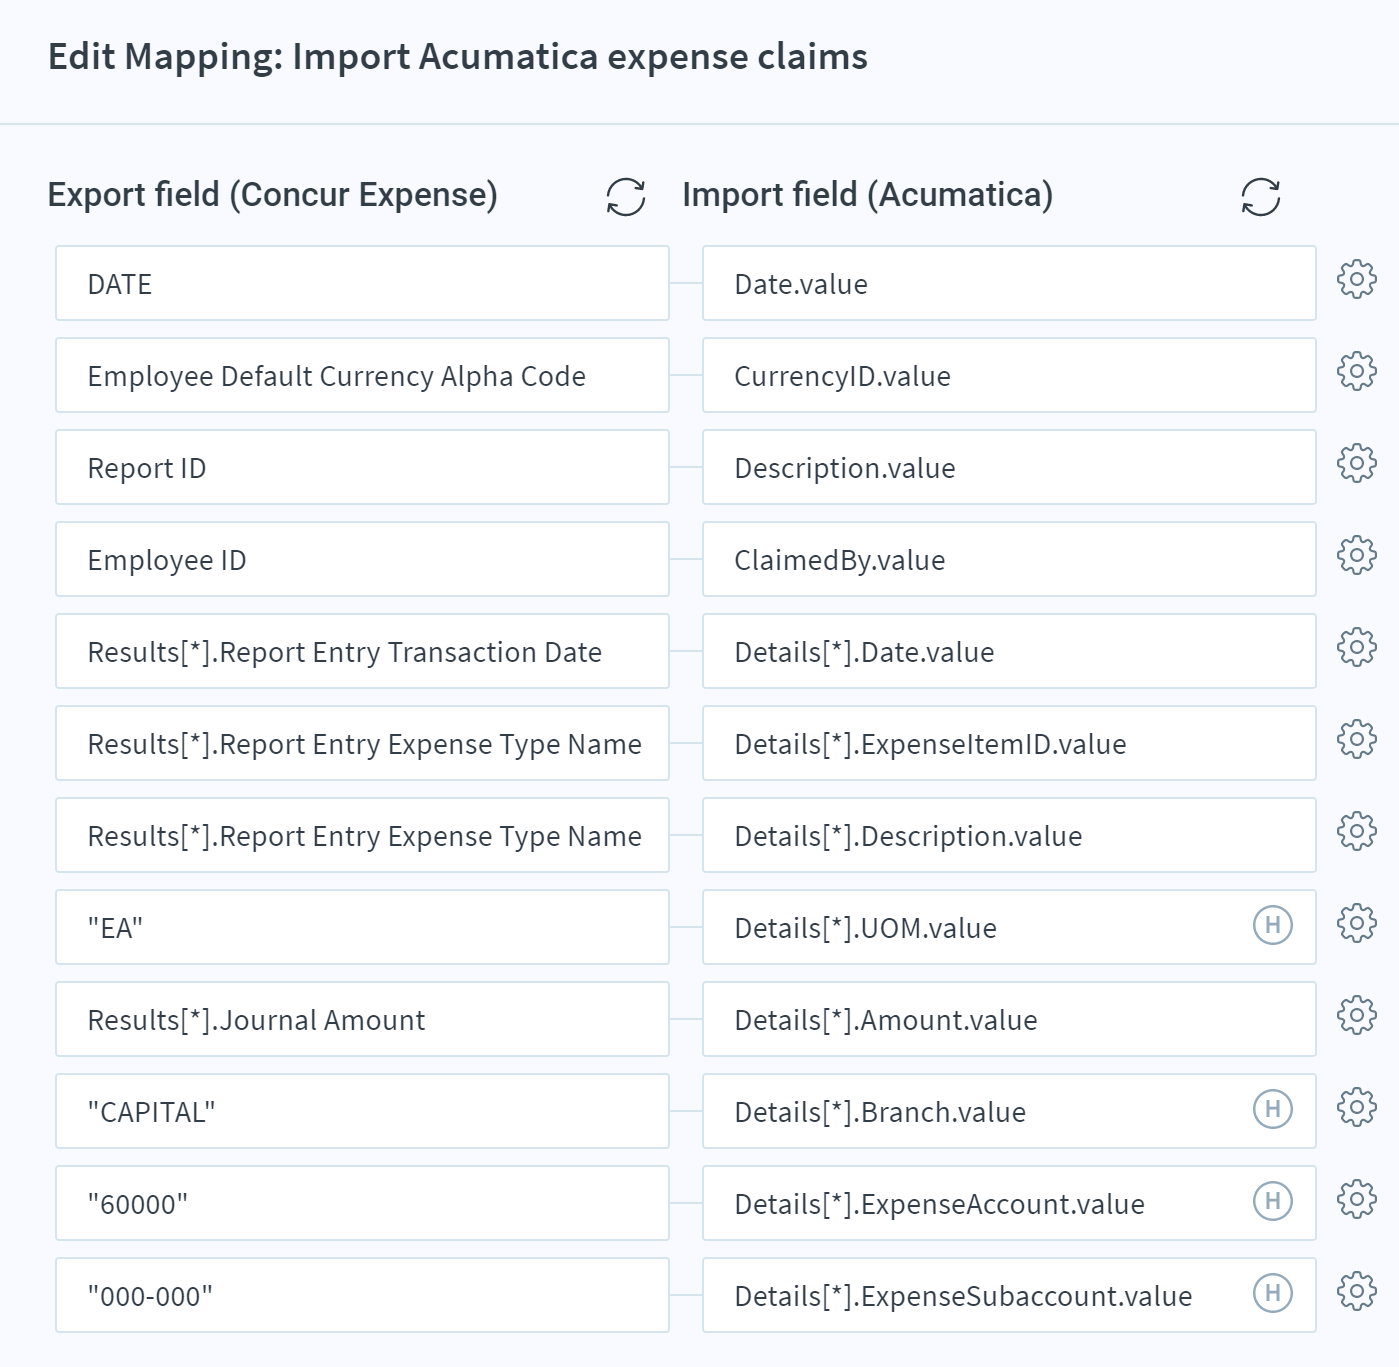Edit the Report ID export field
1399x1367 pixels.
tap(362, 467)
